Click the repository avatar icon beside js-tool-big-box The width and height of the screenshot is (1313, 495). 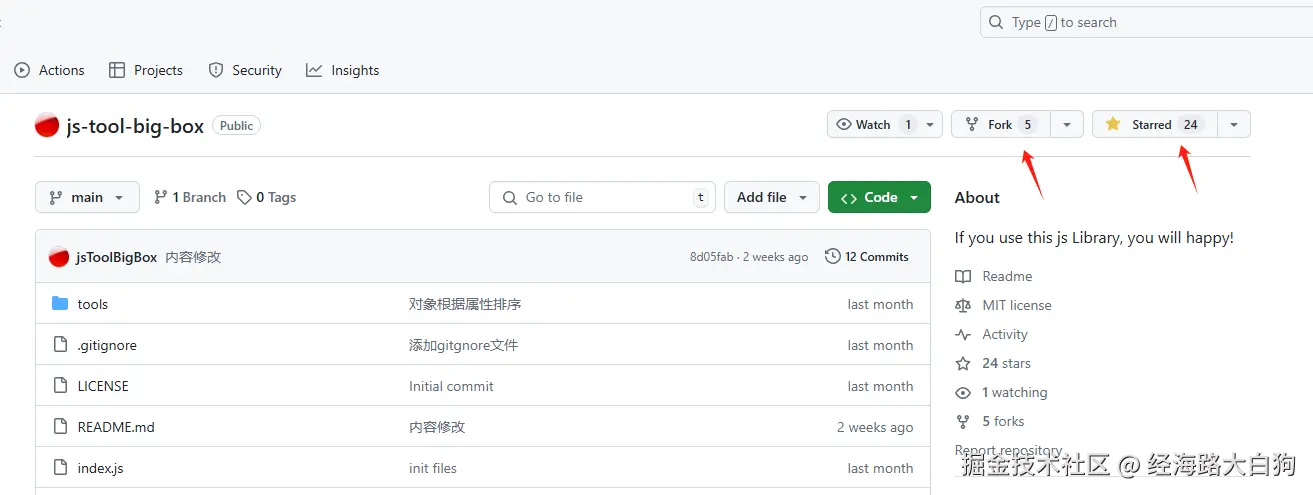[47, 126]
